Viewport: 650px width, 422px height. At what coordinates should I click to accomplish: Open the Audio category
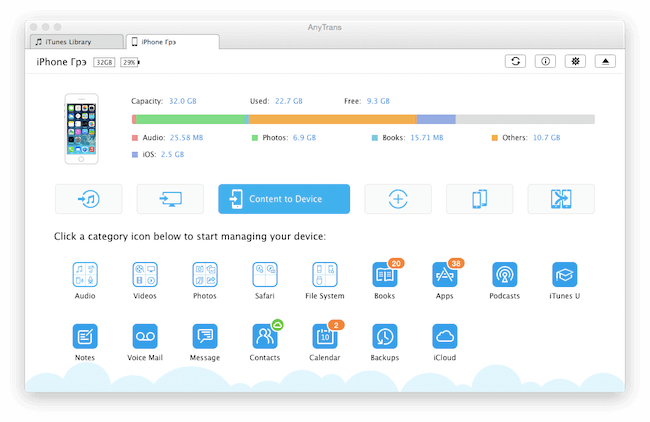click(x=85, y=274)
